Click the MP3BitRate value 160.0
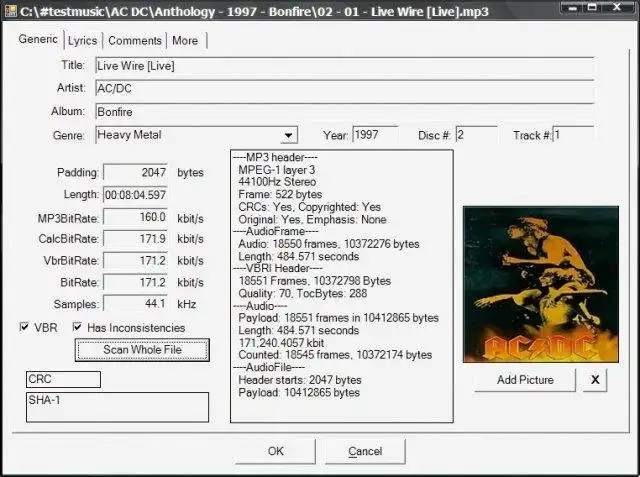The image size is (640, 477). click(x=135, y=217)
